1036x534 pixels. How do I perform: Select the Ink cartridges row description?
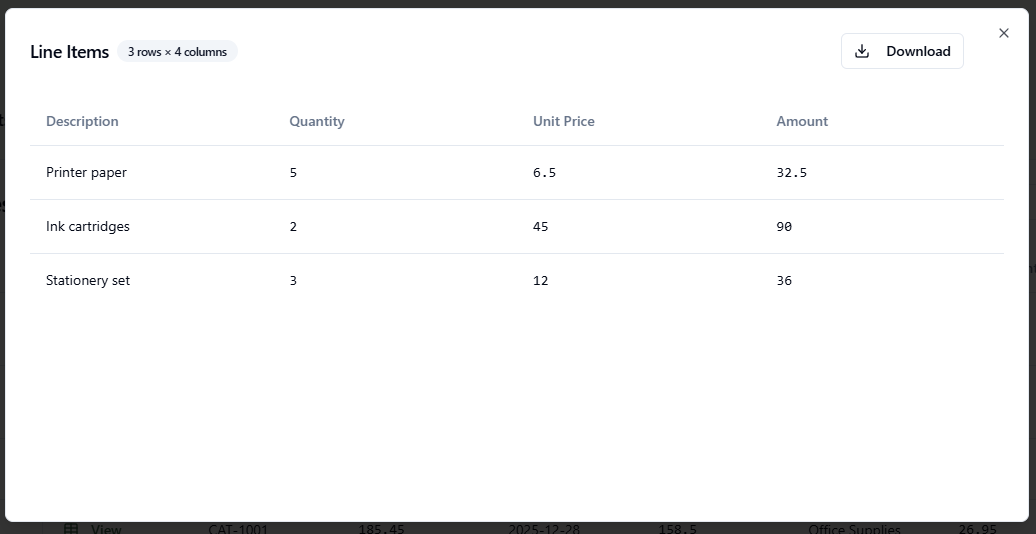[88, 226]
